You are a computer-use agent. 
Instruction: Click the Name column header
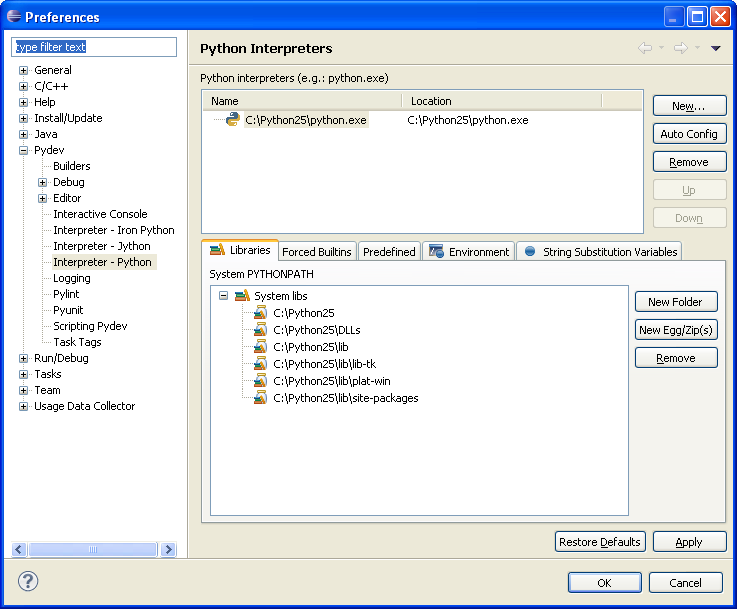[302, 101]
